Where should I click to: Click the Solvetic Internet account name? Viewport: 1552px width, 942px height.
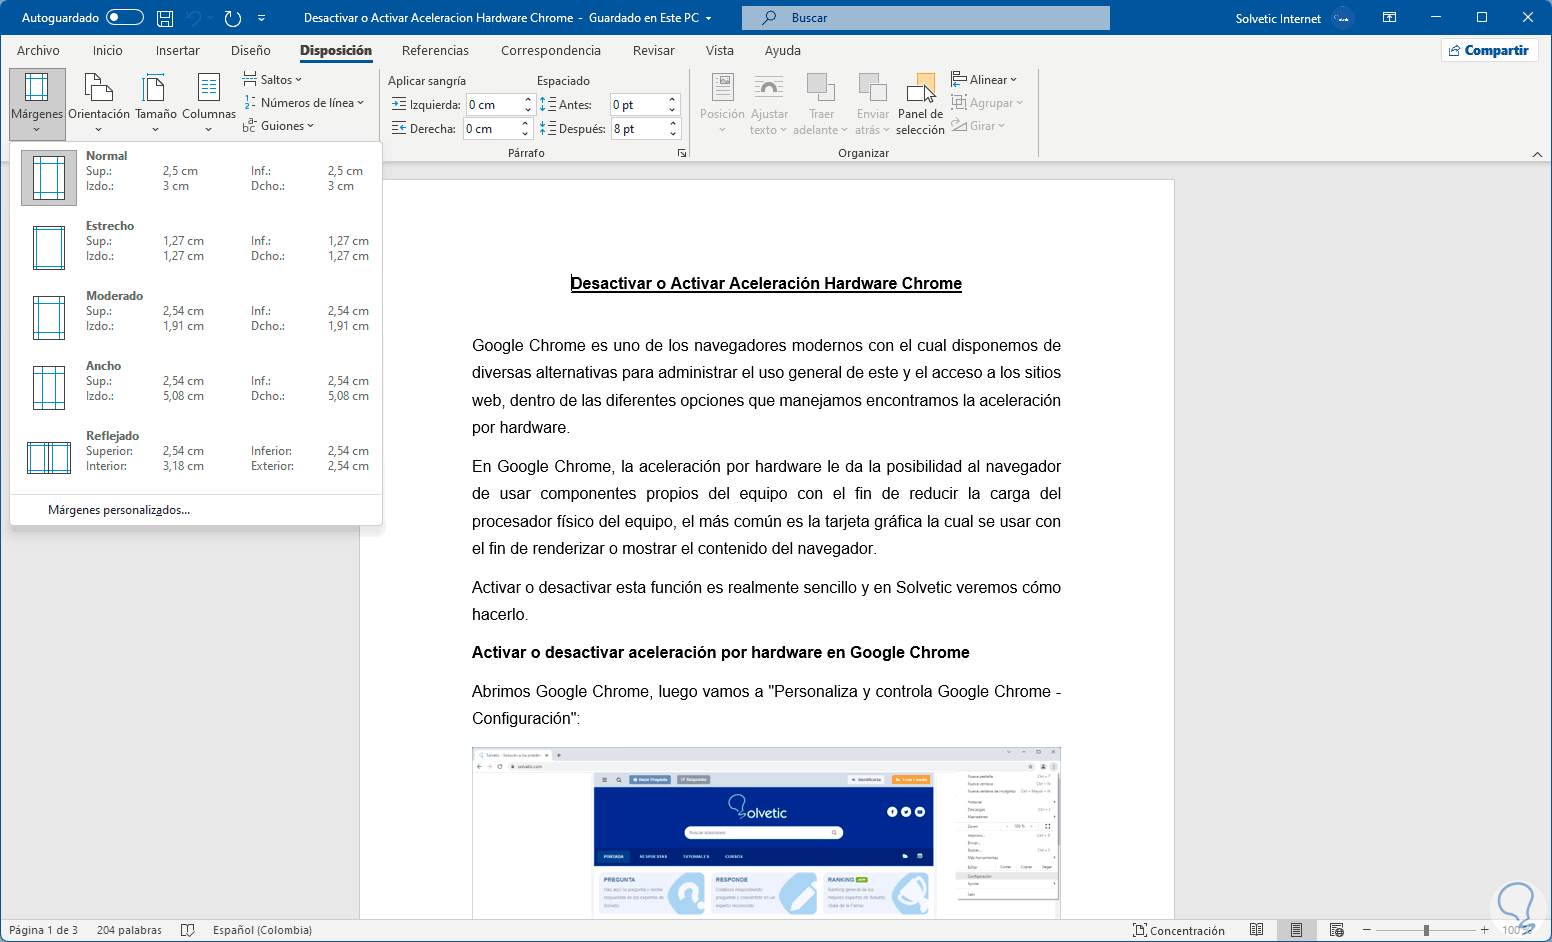click(x=1278, y=18)
